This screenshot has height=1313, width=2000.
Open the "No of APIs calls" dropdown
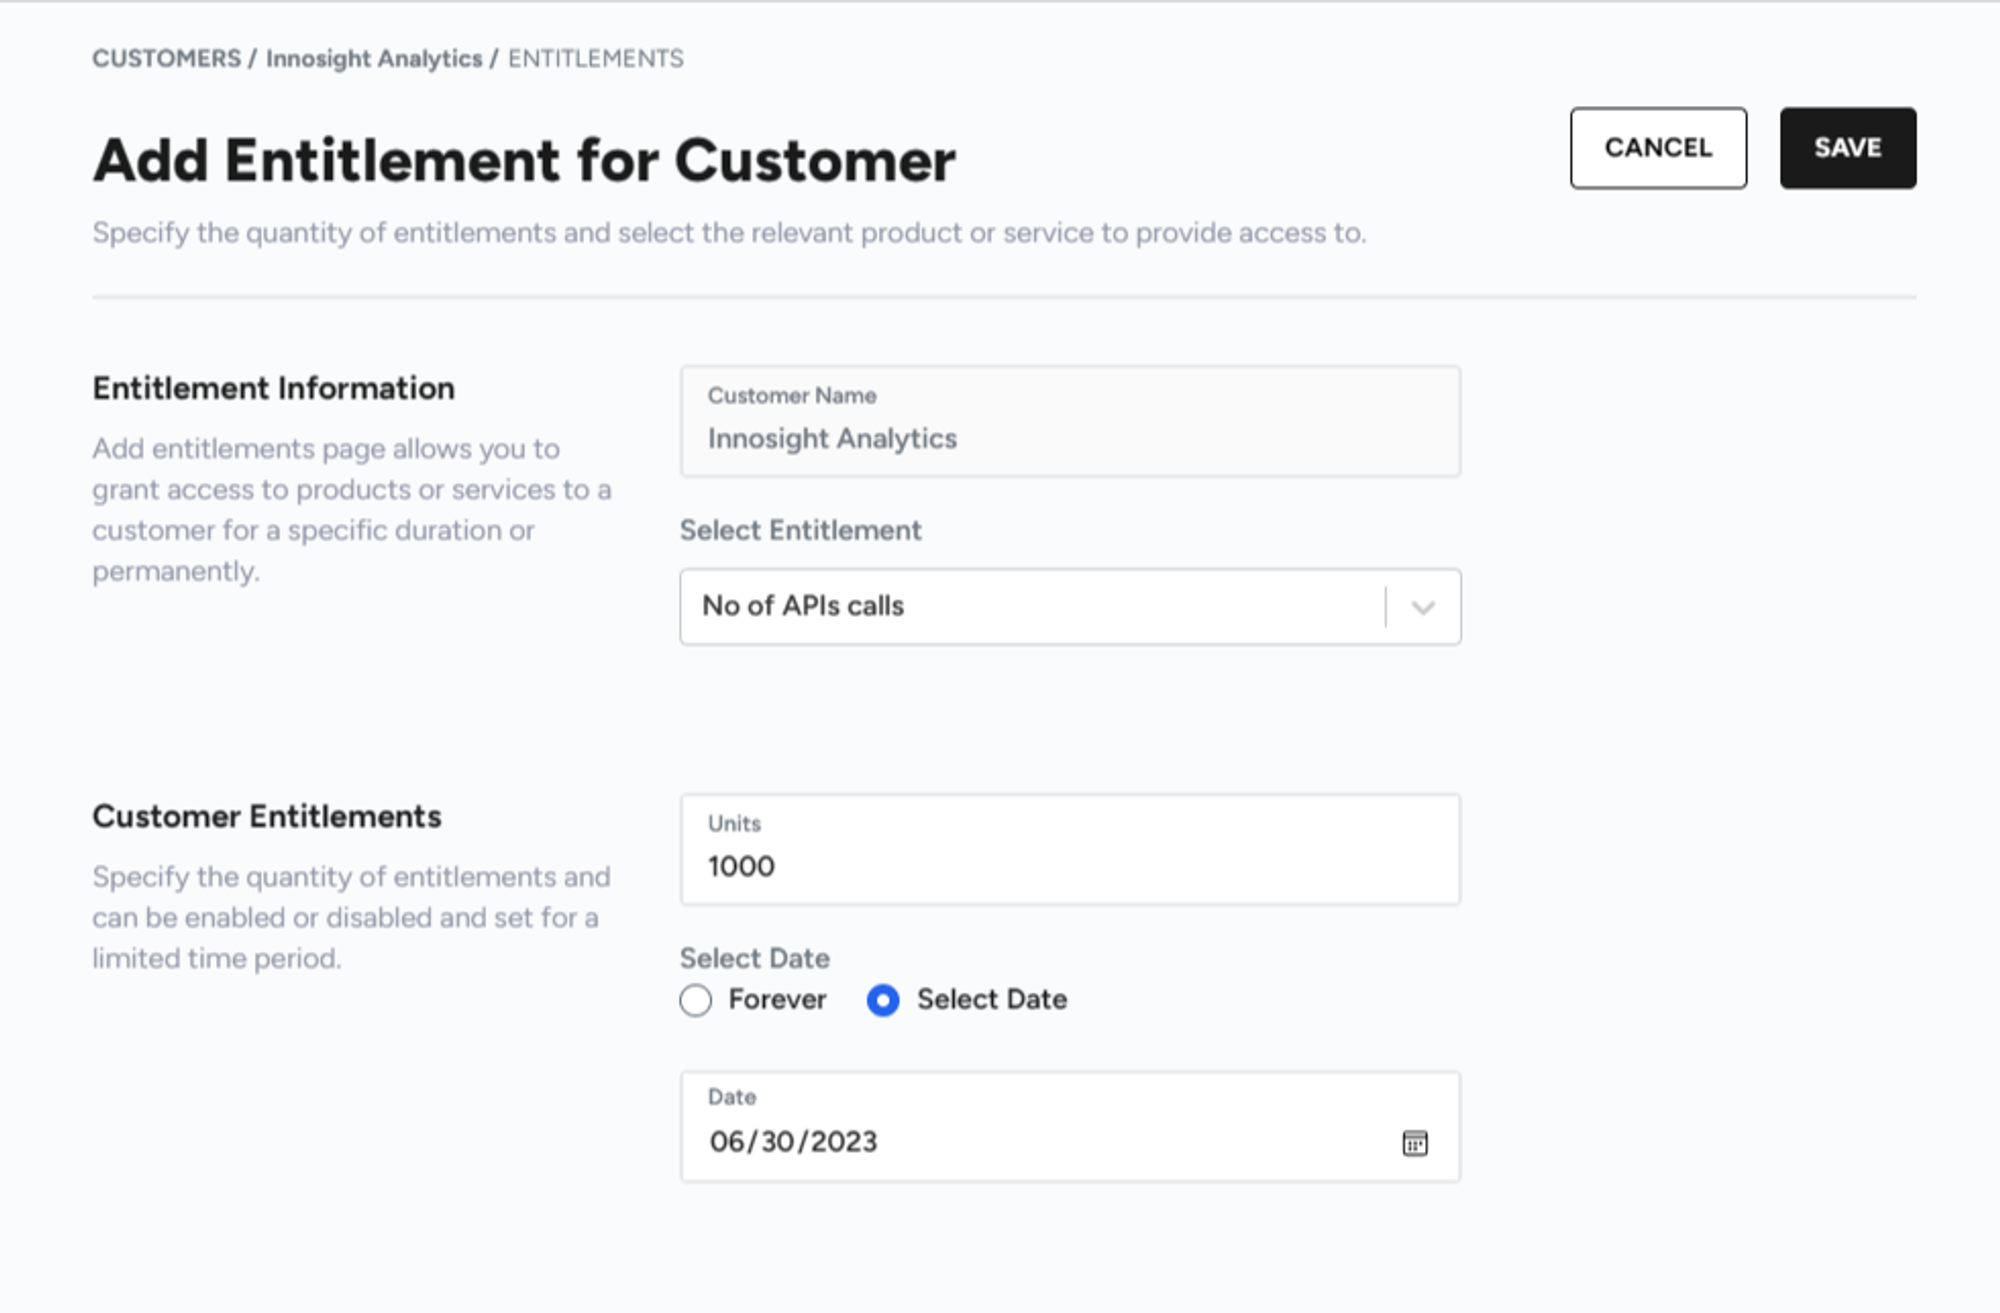[x=1030, y=607]
